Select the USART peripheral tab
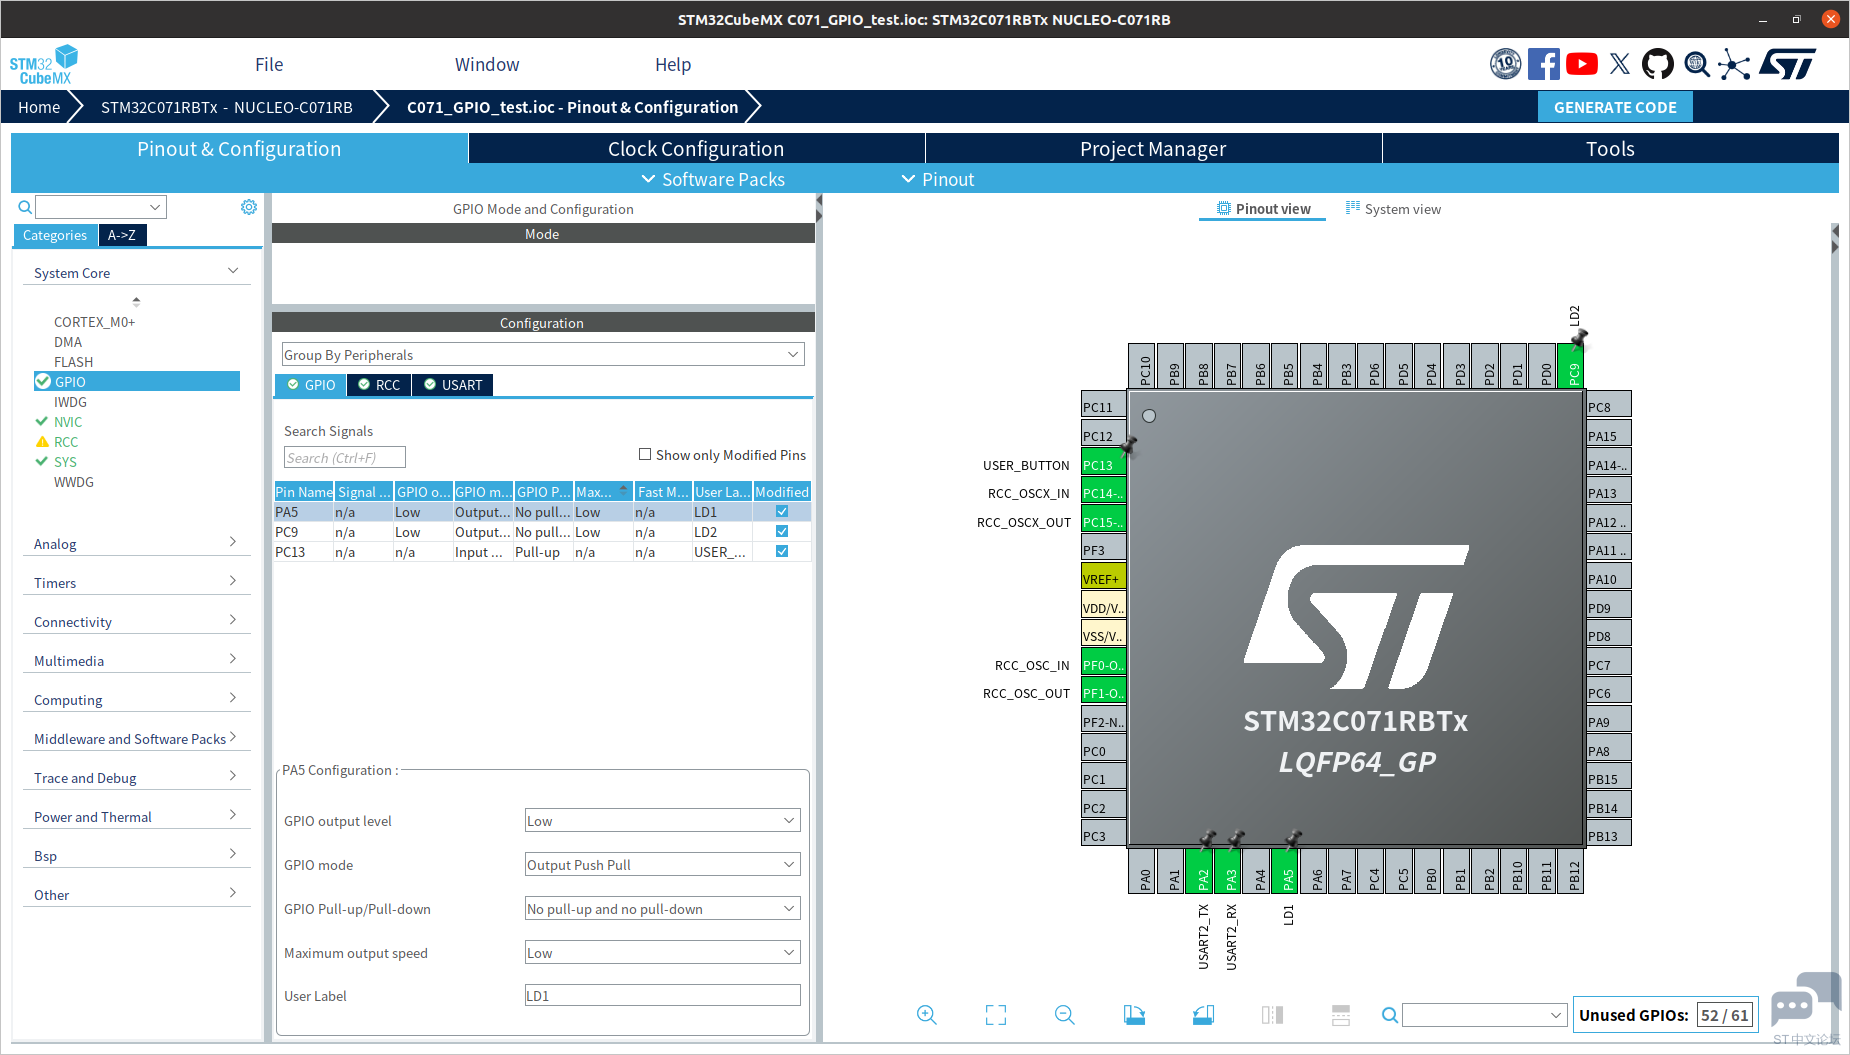Viewport: 1850px width, 1055px height. click(453, 385)
